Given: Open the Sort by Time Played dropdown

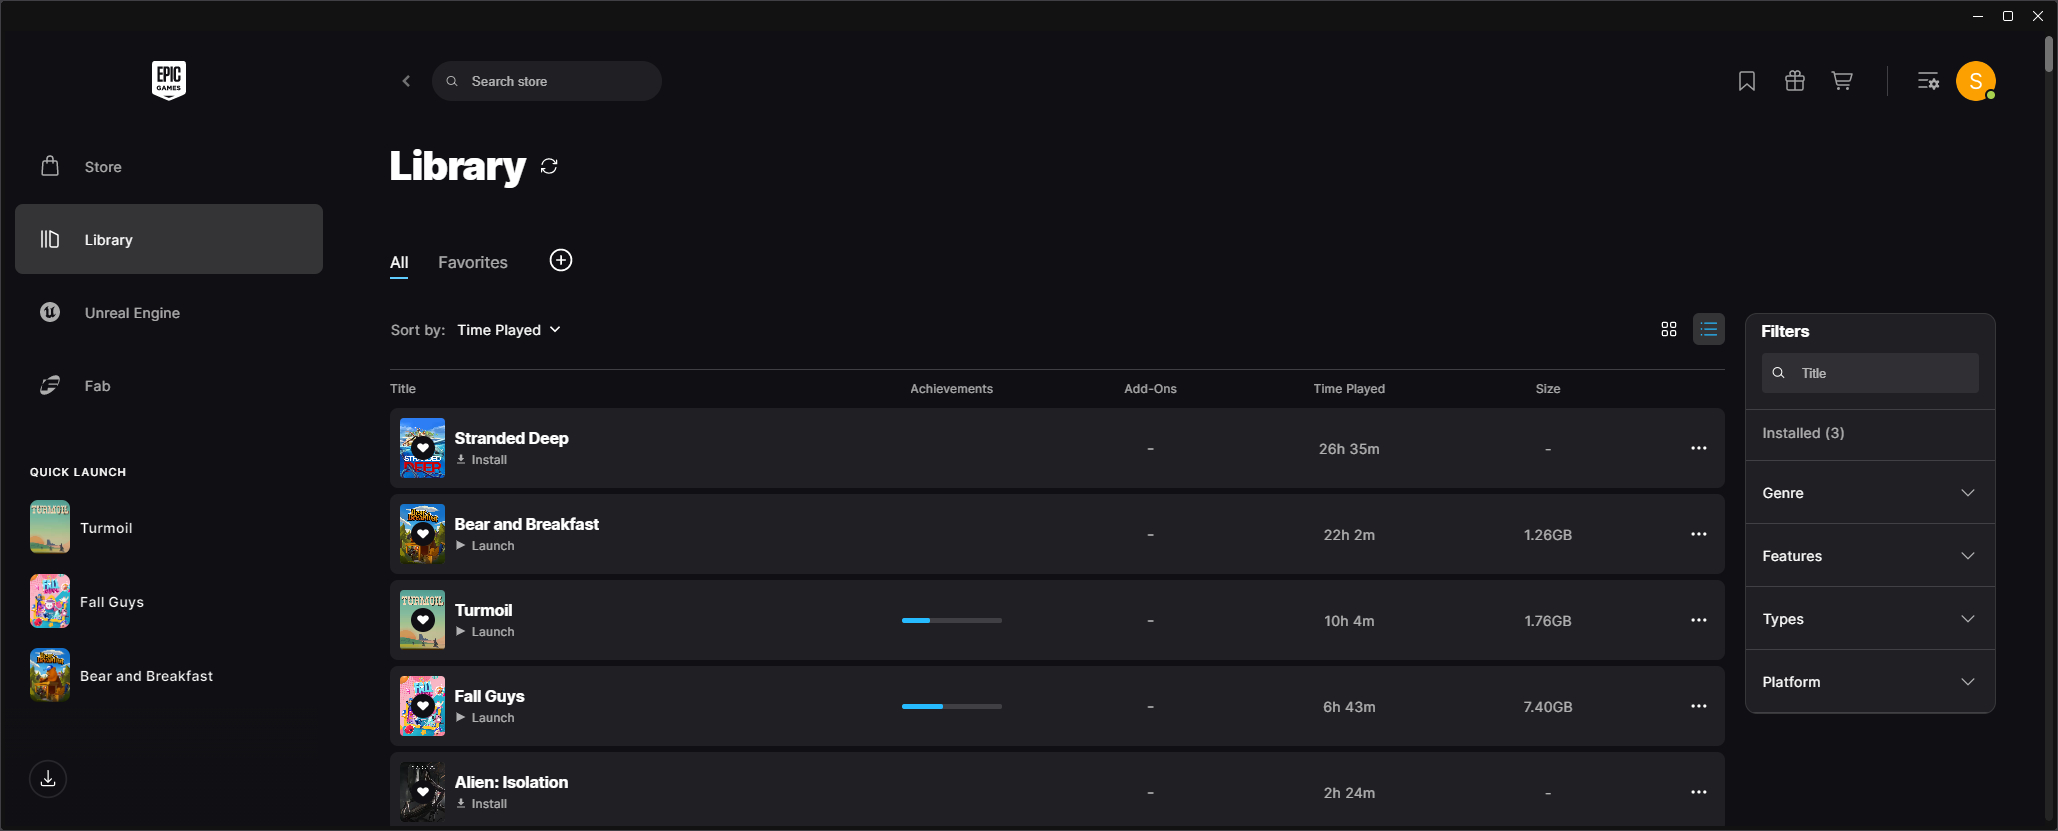Looking at the screenshot, I should [509, 330].
